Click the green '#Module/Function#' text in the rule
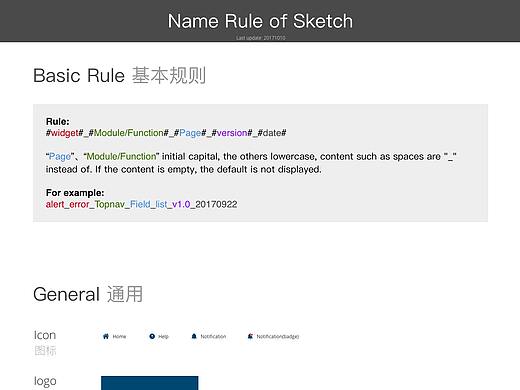 coord(129,133)
